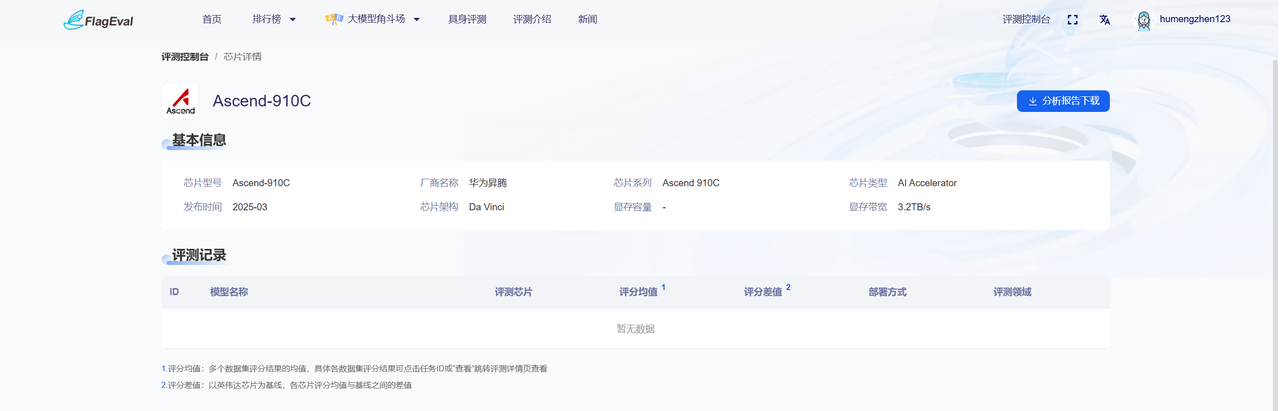
Task: Open 评测控制台 in the top bar
Action: pos(1026,20)
